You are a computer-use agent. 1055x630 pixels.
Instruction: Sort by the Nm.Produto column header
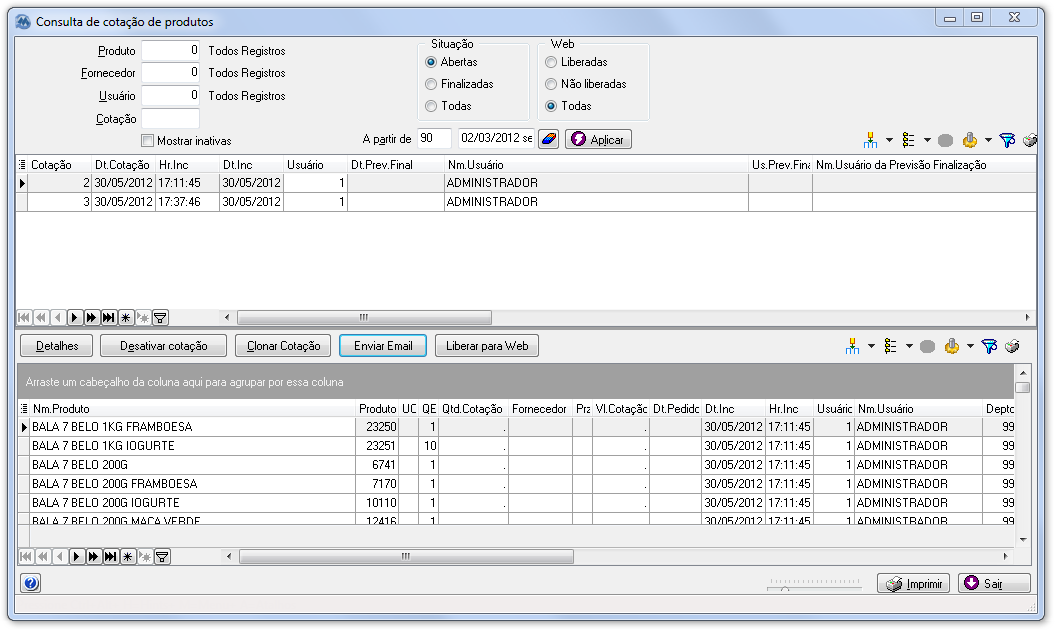(192, 409)
